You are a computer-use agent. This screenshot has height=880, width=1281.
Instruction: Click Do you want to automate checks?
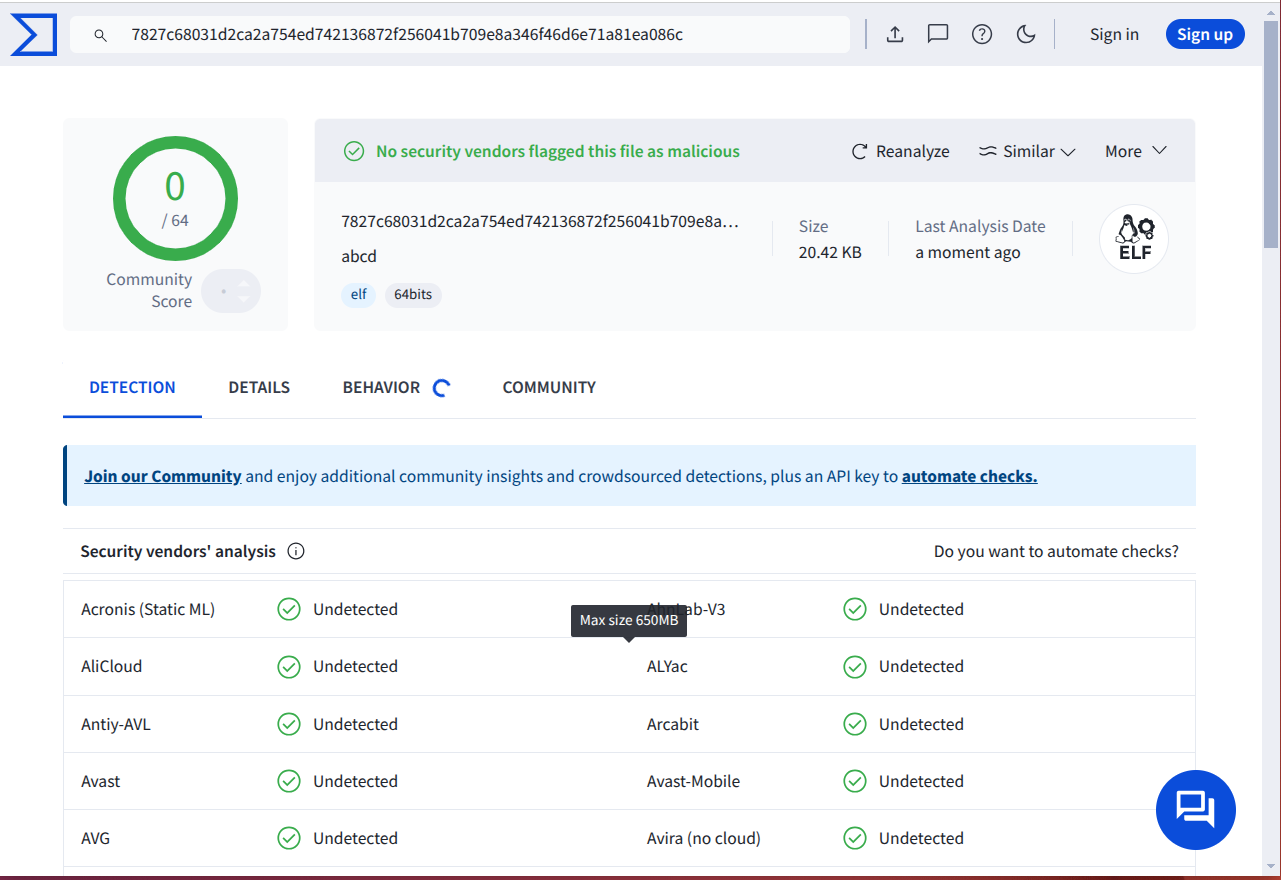pyautogui.click(x=1056, y=551)
